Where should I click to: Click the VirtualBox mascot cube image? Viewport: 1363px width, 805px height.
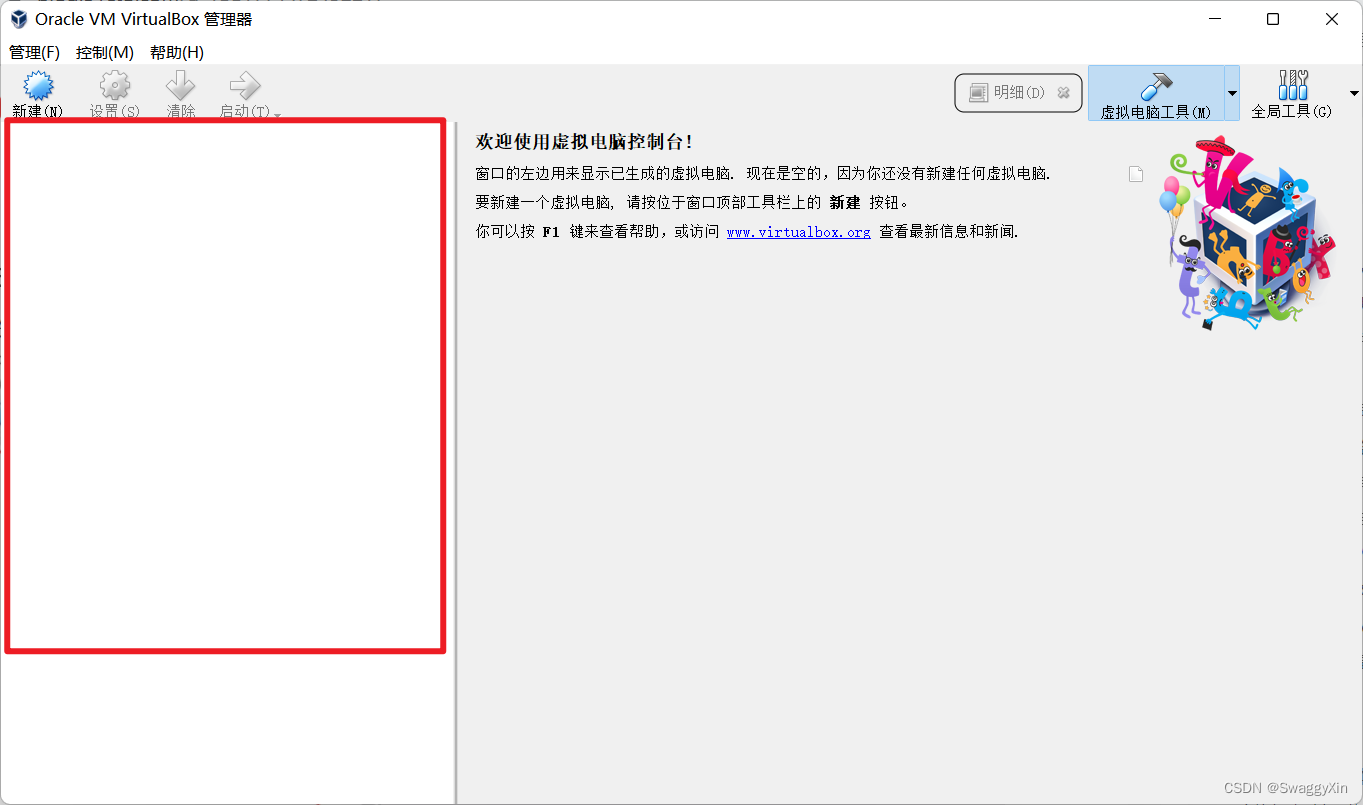tap(1250, 232)
